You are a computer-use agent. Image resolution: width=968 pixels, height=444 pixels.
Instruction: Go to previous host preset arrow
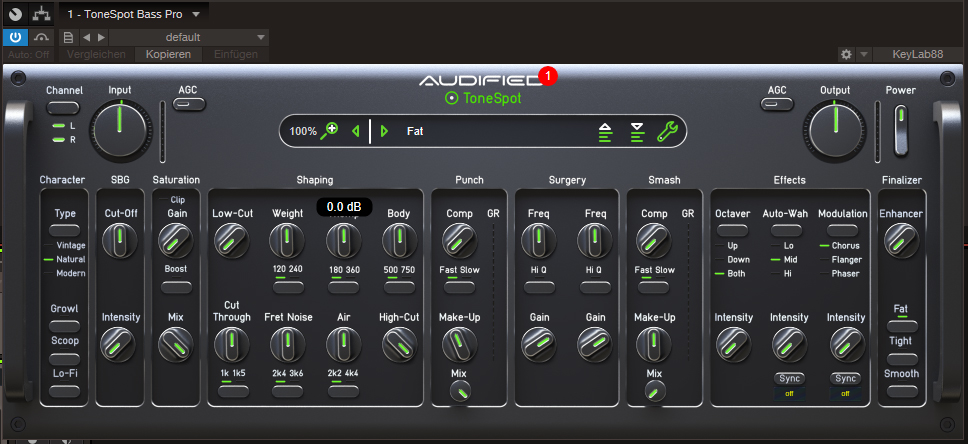point(86,38)
